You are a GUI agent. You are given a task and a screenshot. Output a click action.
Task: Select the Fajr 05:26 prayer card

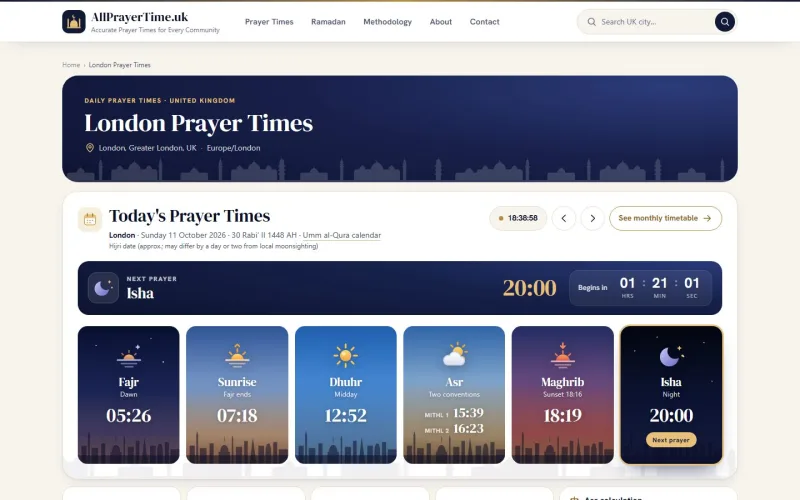pos(129,395)
